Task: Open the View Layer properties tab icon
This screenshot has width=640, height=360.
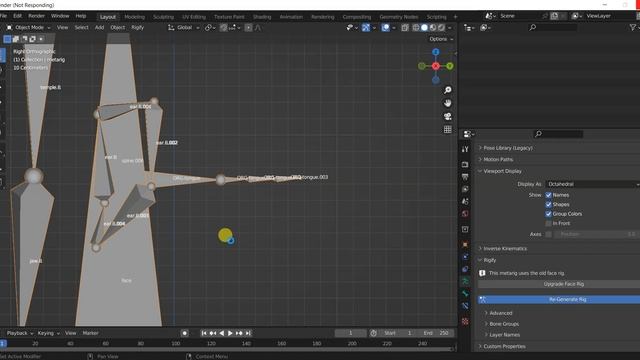Action: (x=465, y=189)
